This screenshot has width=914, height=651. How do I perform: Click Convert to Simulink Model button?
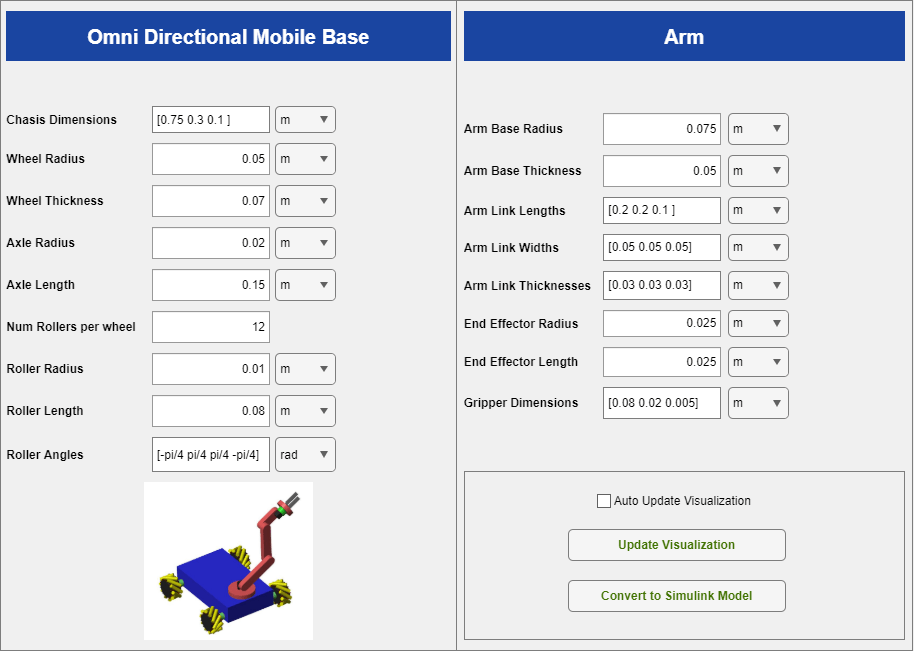(677, 596)
